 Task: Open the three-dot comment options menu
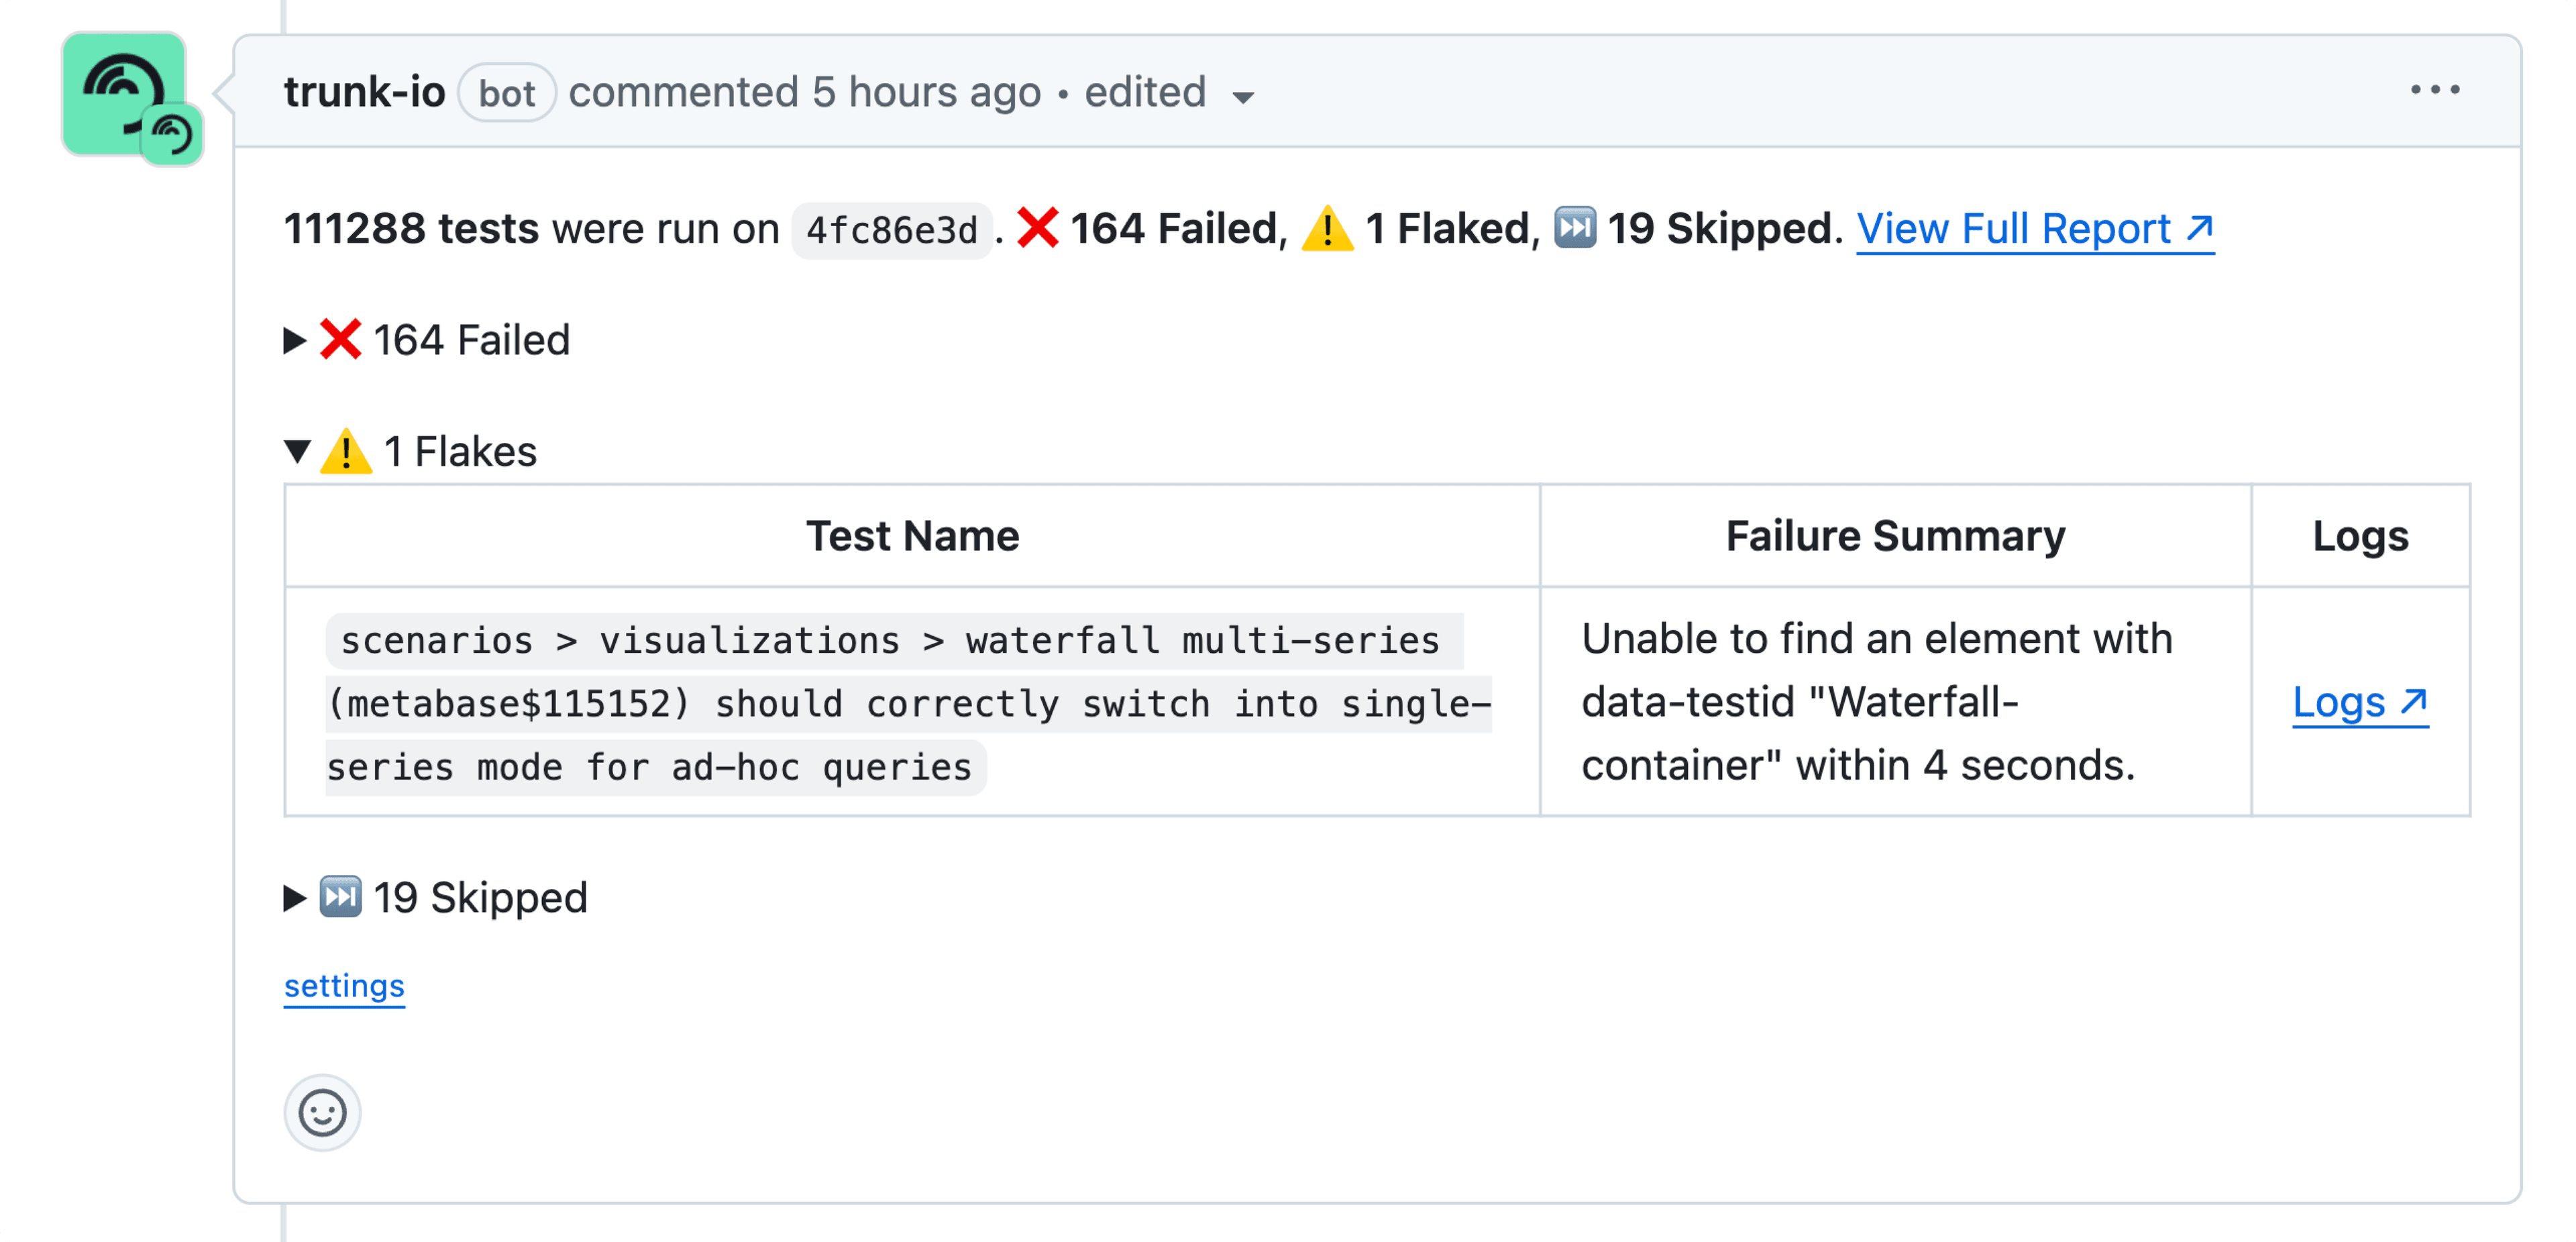click(x=2434, y=90)
